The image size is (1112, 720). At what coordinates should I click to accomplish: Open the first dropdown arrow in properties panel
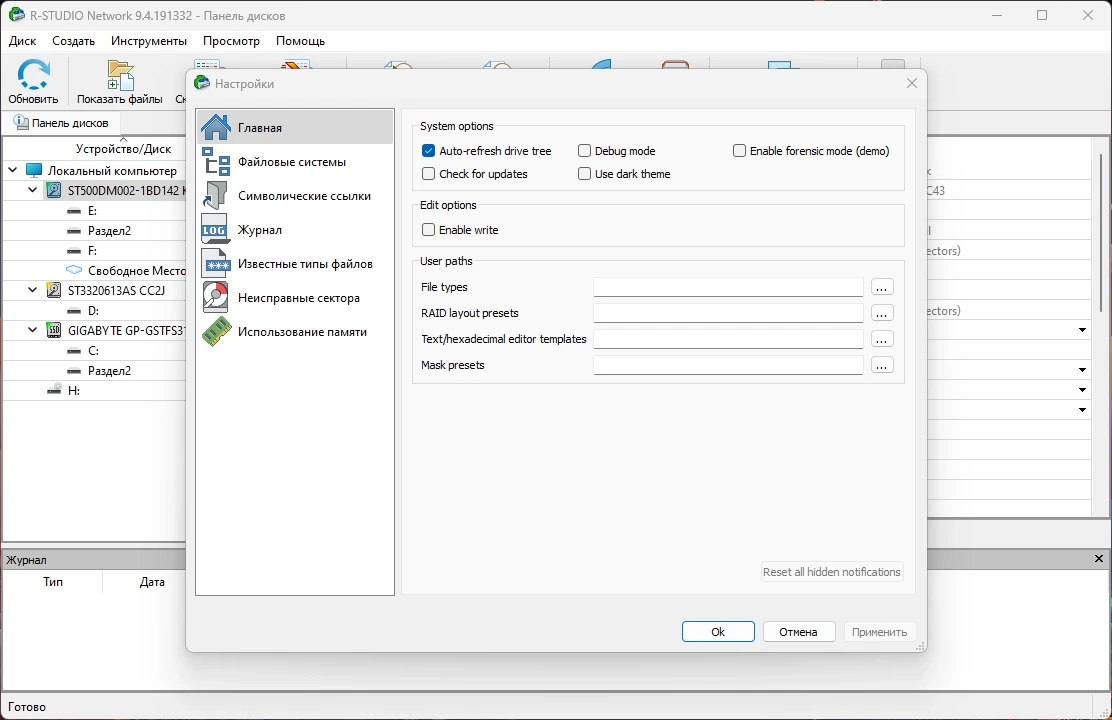click(1082, 330)
